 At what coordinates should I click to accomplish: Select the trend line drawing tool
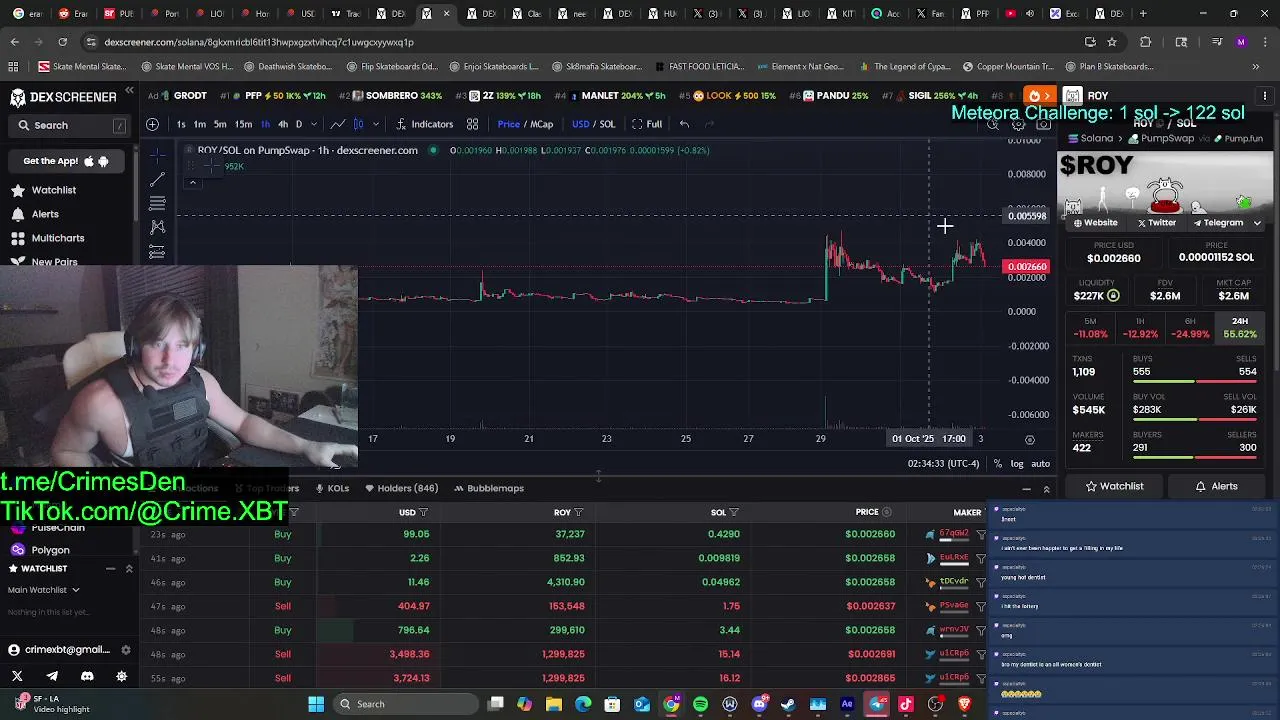point(157,180)
